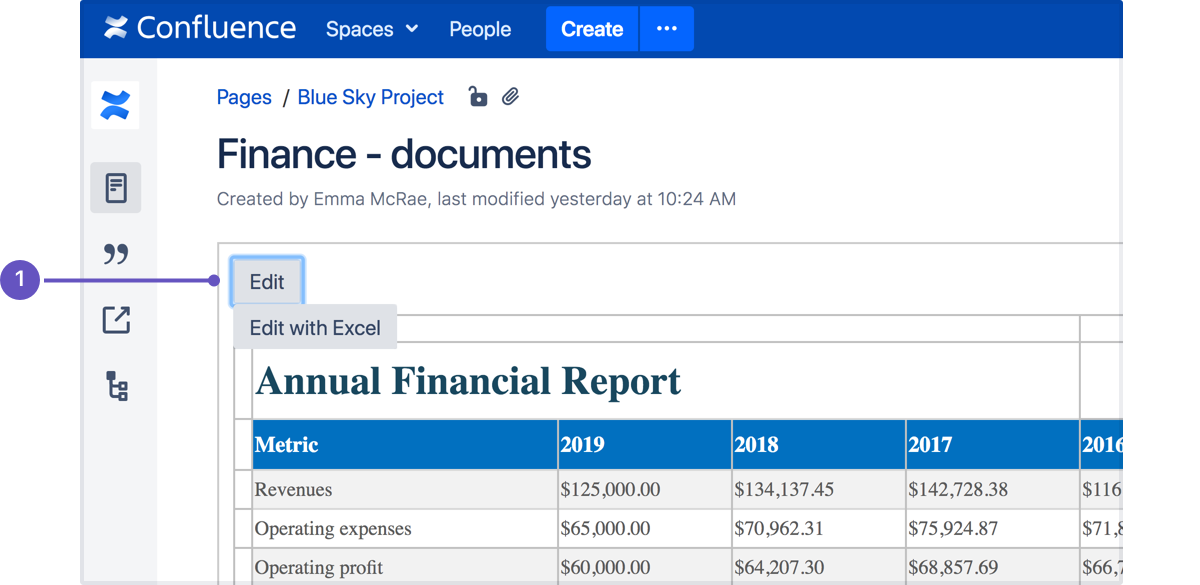Open the Spaces dropdown menu
Viewport: 1200px width, 585px height.
pos(372,29)
